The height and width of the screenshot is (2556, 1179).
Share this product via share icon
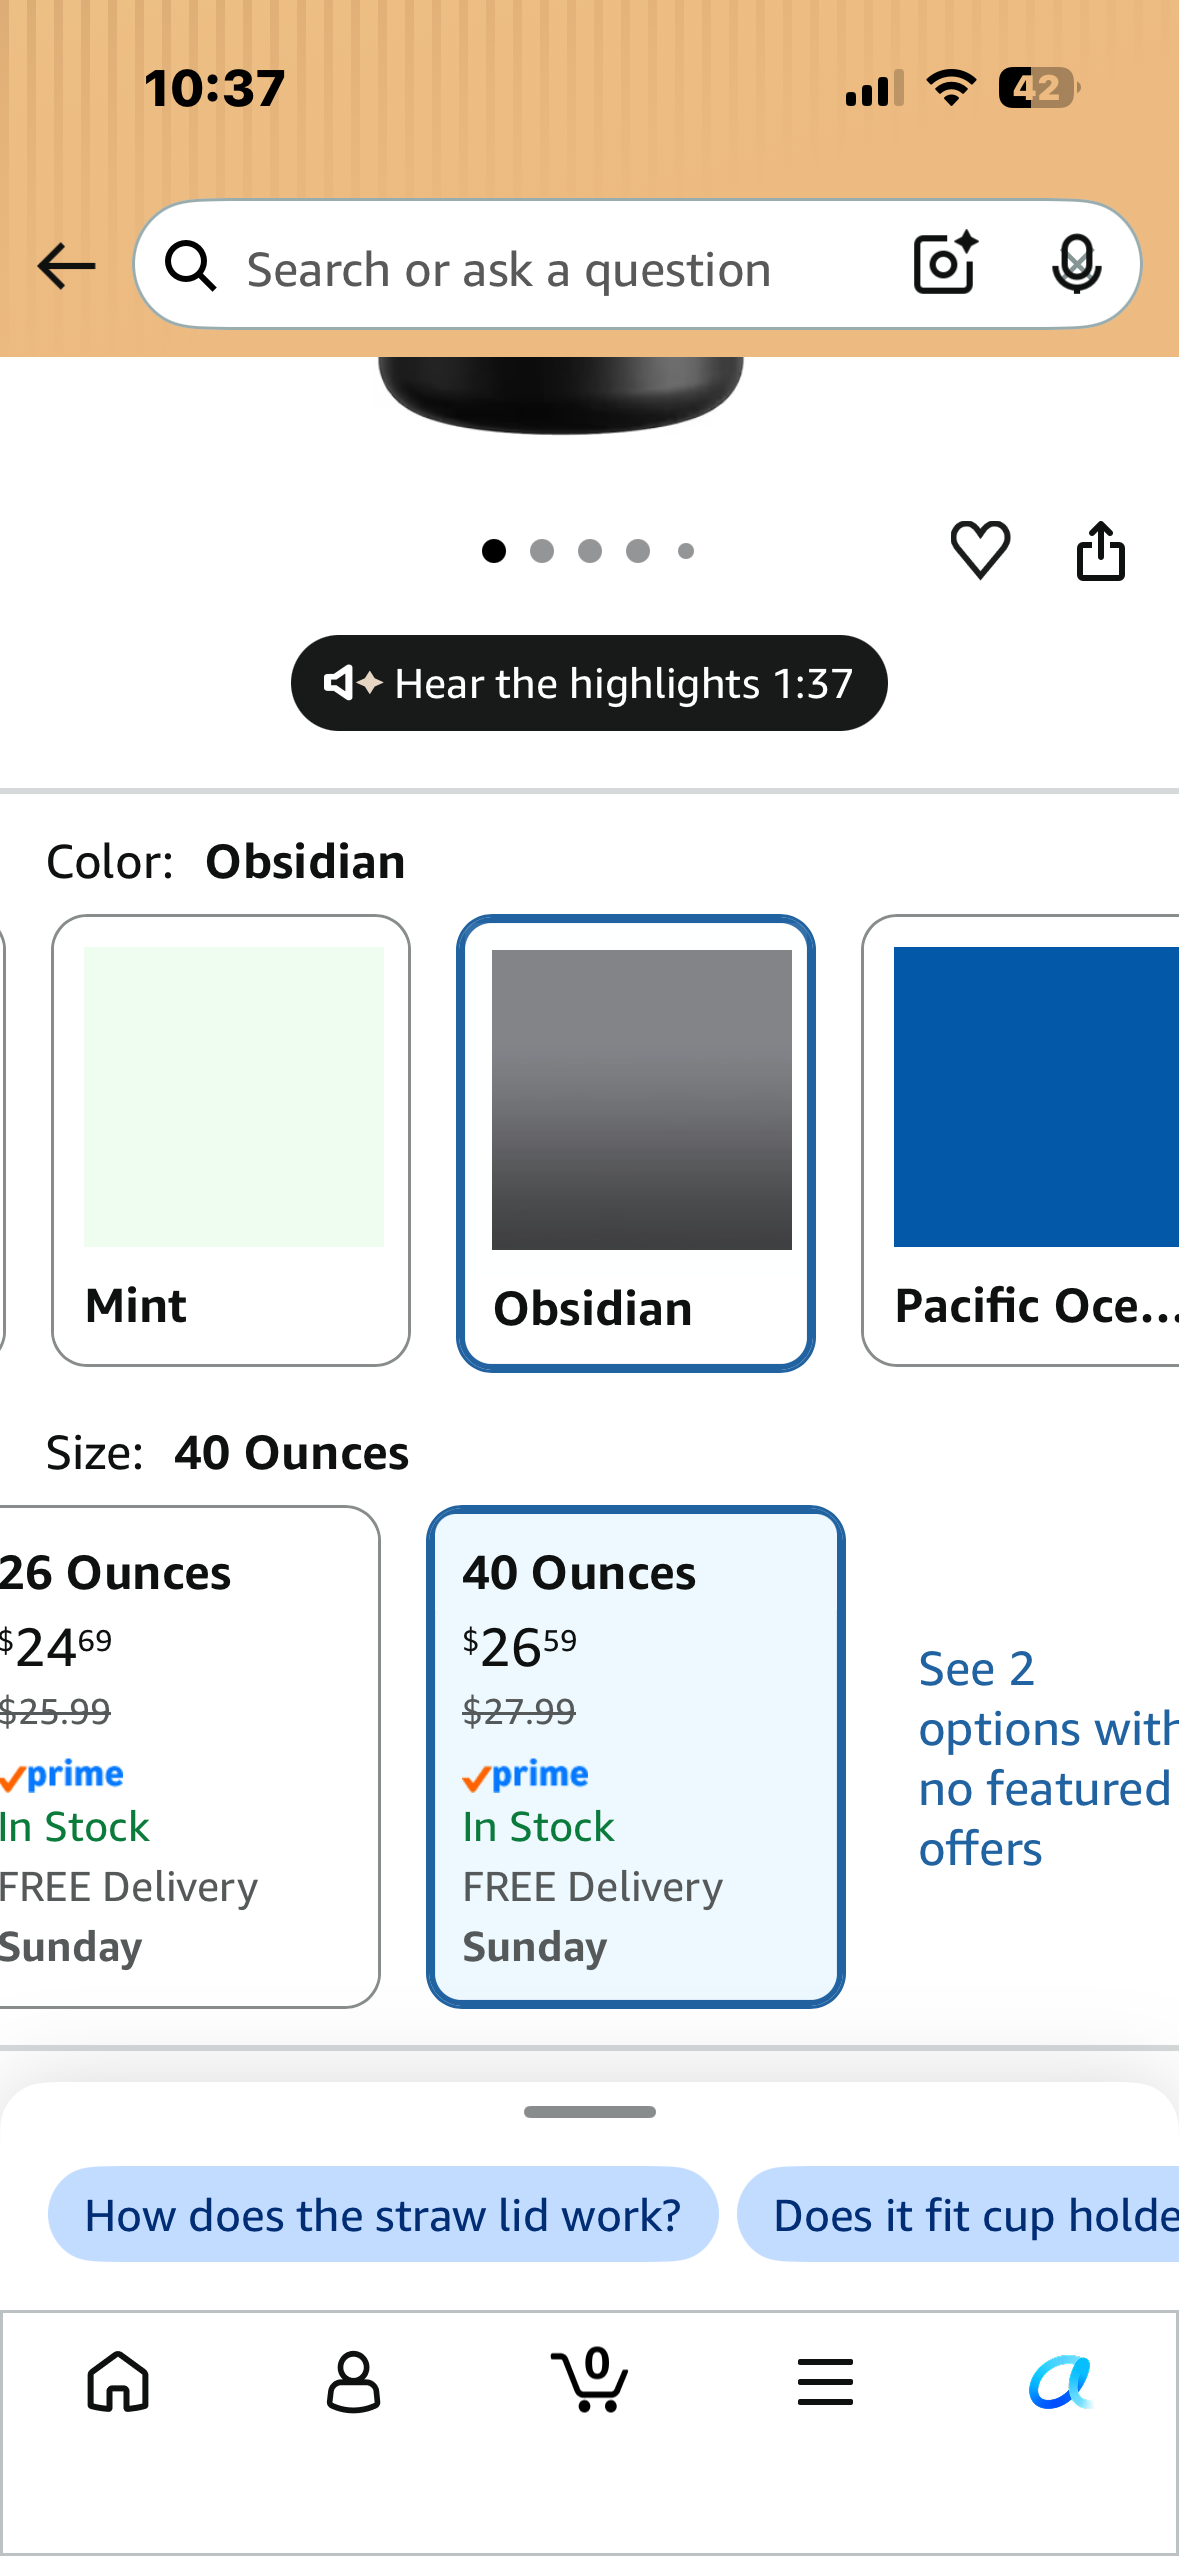pyautogui.click(x=1100, y=550)
